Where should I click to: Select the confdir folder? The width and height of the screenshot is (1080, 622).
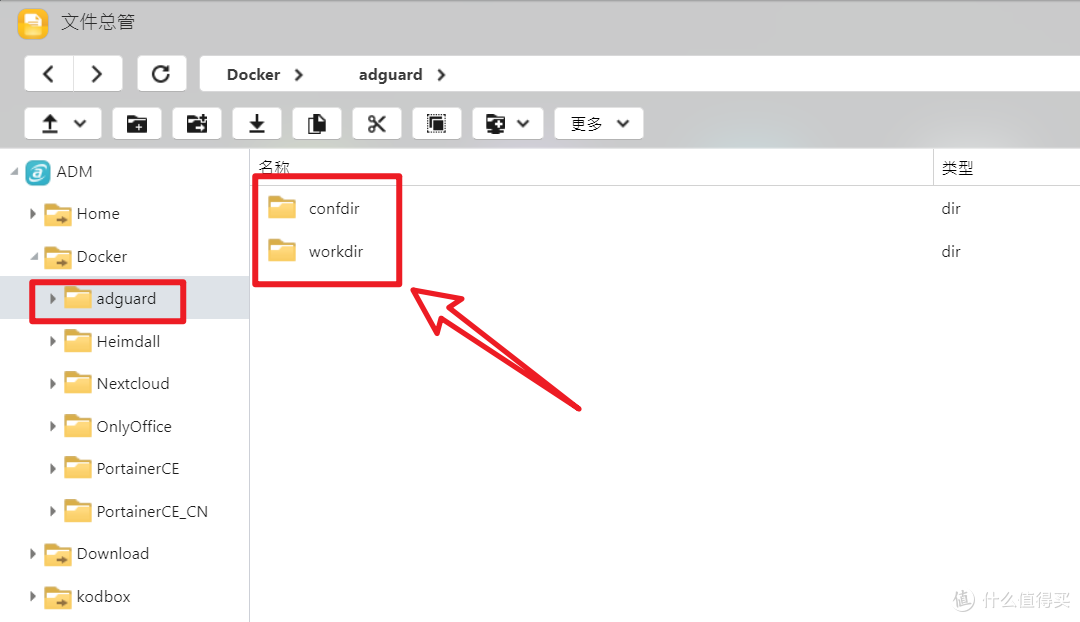click(333, 209)
